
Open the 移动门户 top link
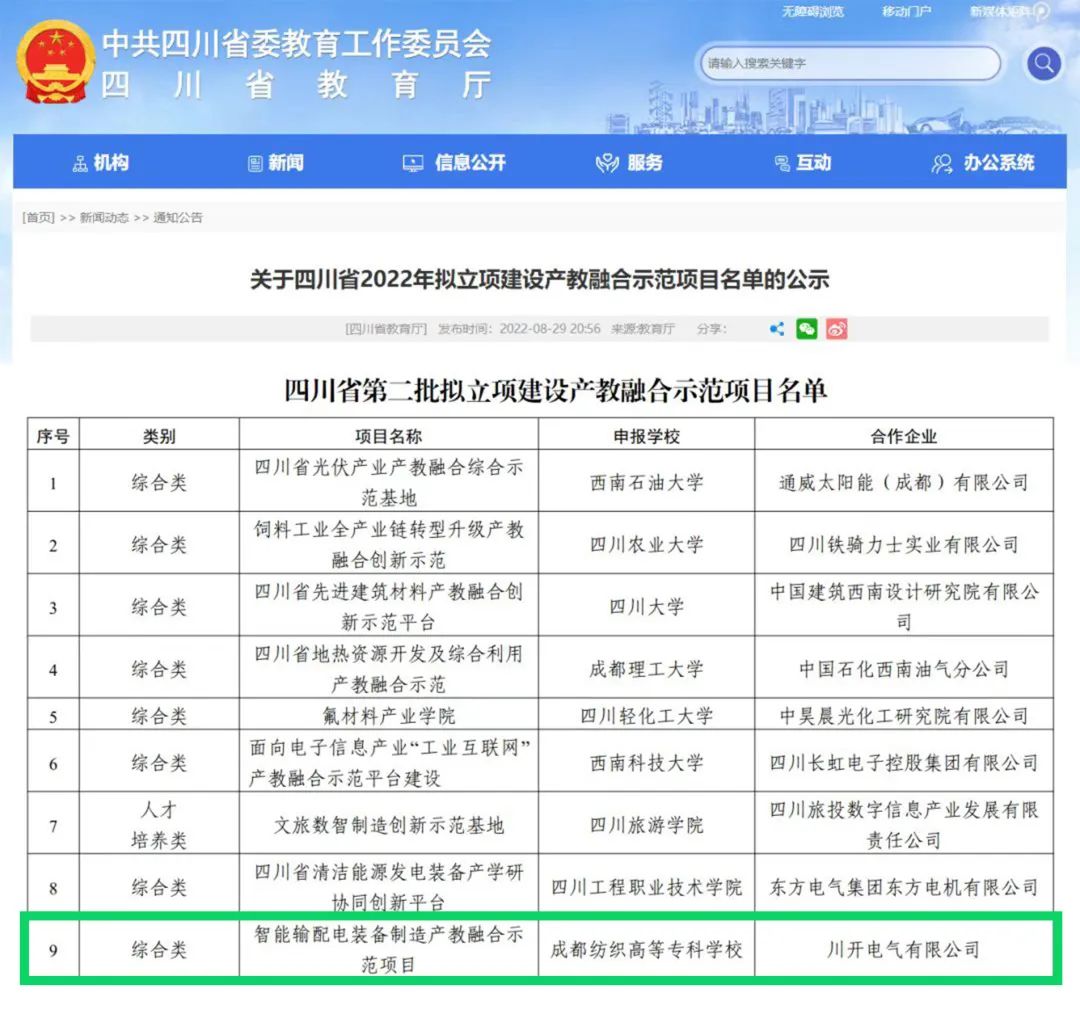tap(906, 12)
